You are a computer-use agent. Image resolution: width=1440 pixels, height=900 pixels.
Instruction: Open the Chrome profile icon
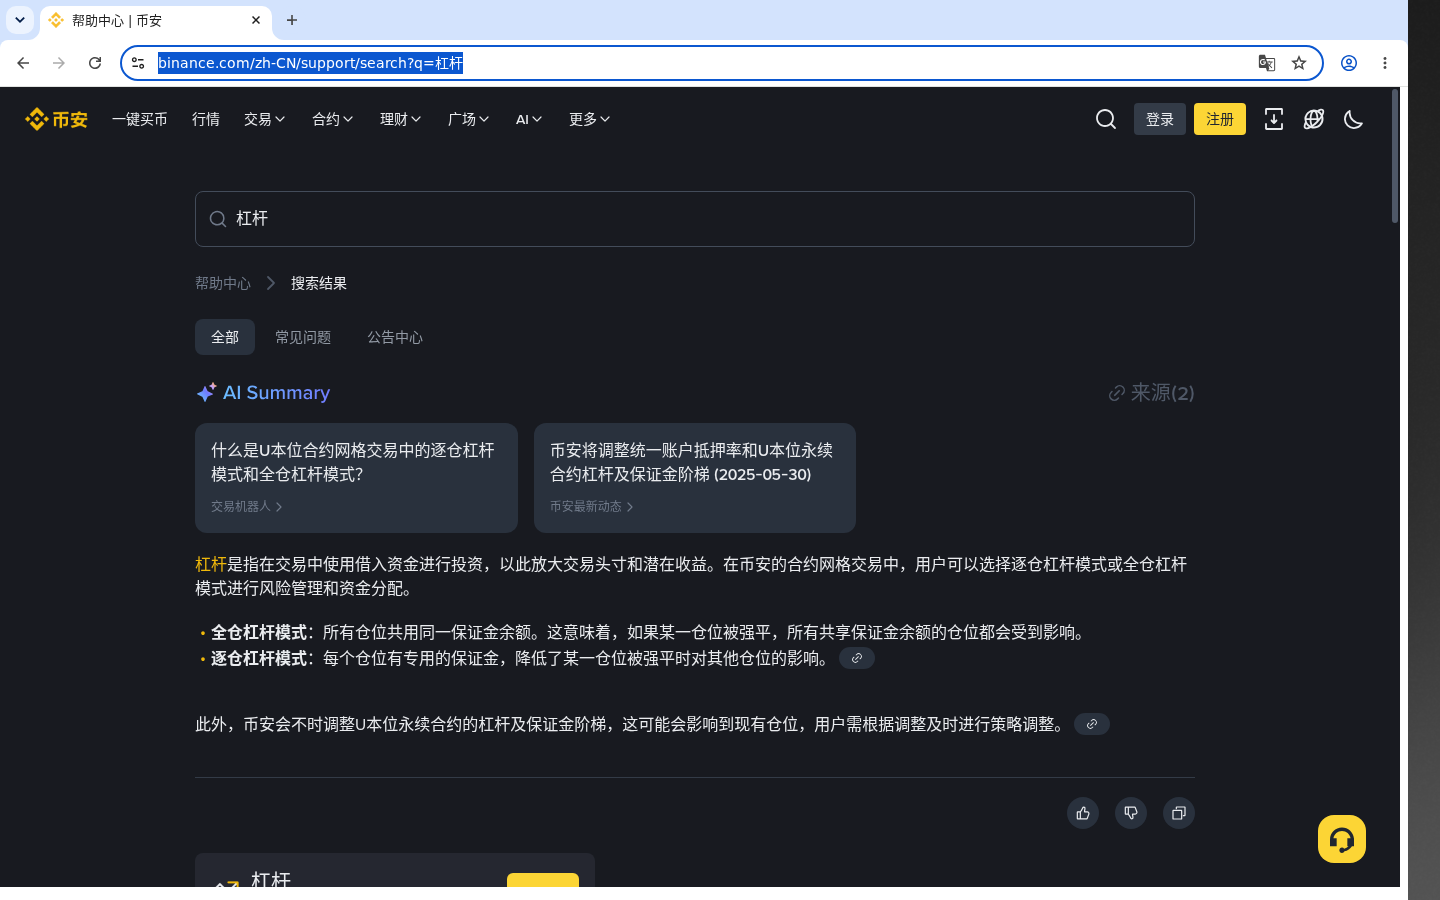pyautogui.click(x=1349, y=63)
